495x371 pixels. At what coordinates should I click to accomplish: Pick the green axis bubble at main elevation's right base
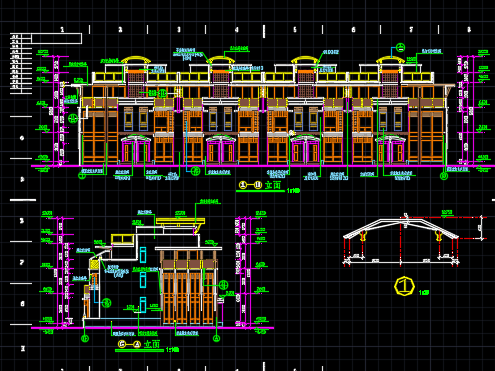[x=444, y=176]
